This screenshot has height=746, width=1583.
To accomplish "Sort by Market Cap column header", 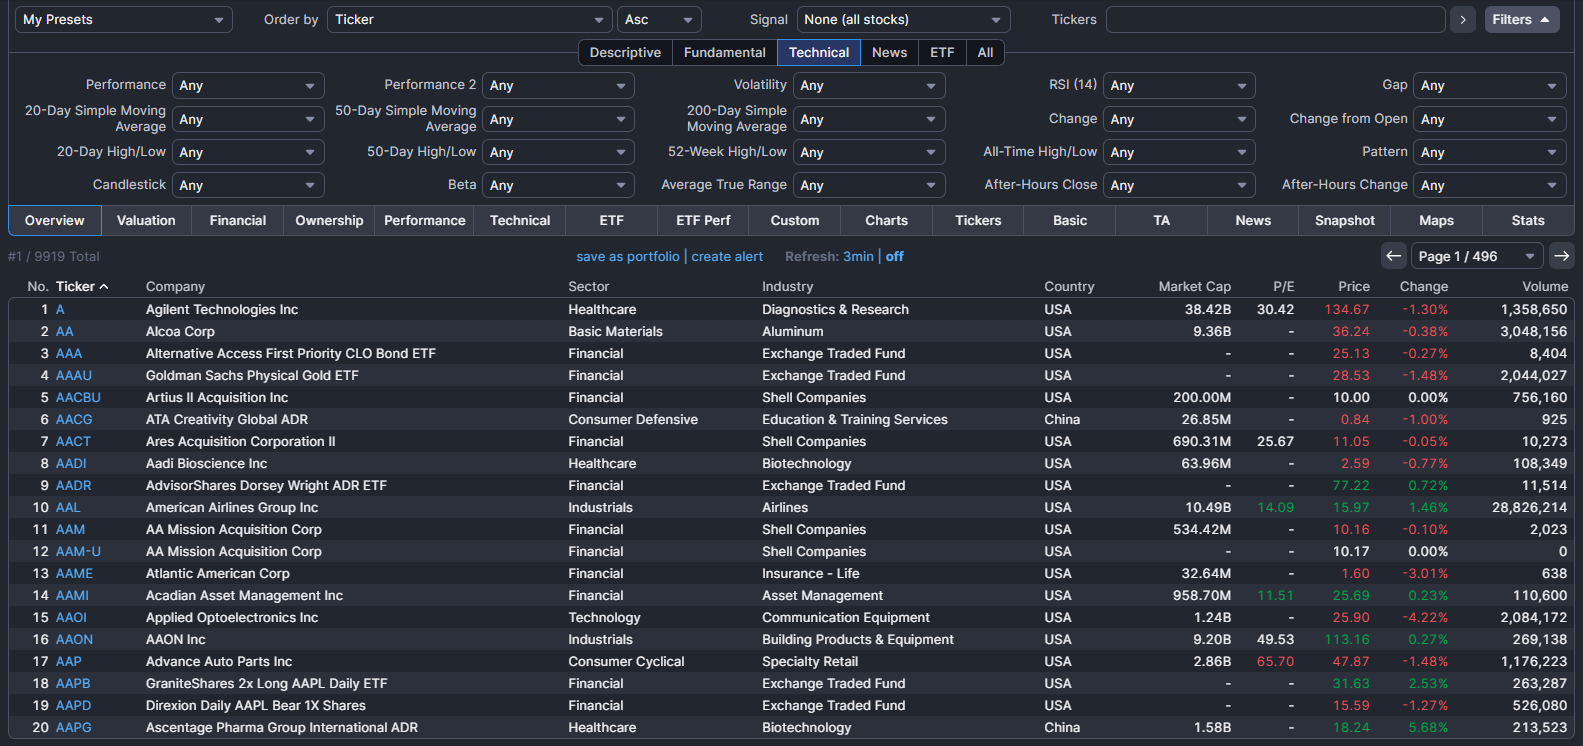I will 1194,287.
